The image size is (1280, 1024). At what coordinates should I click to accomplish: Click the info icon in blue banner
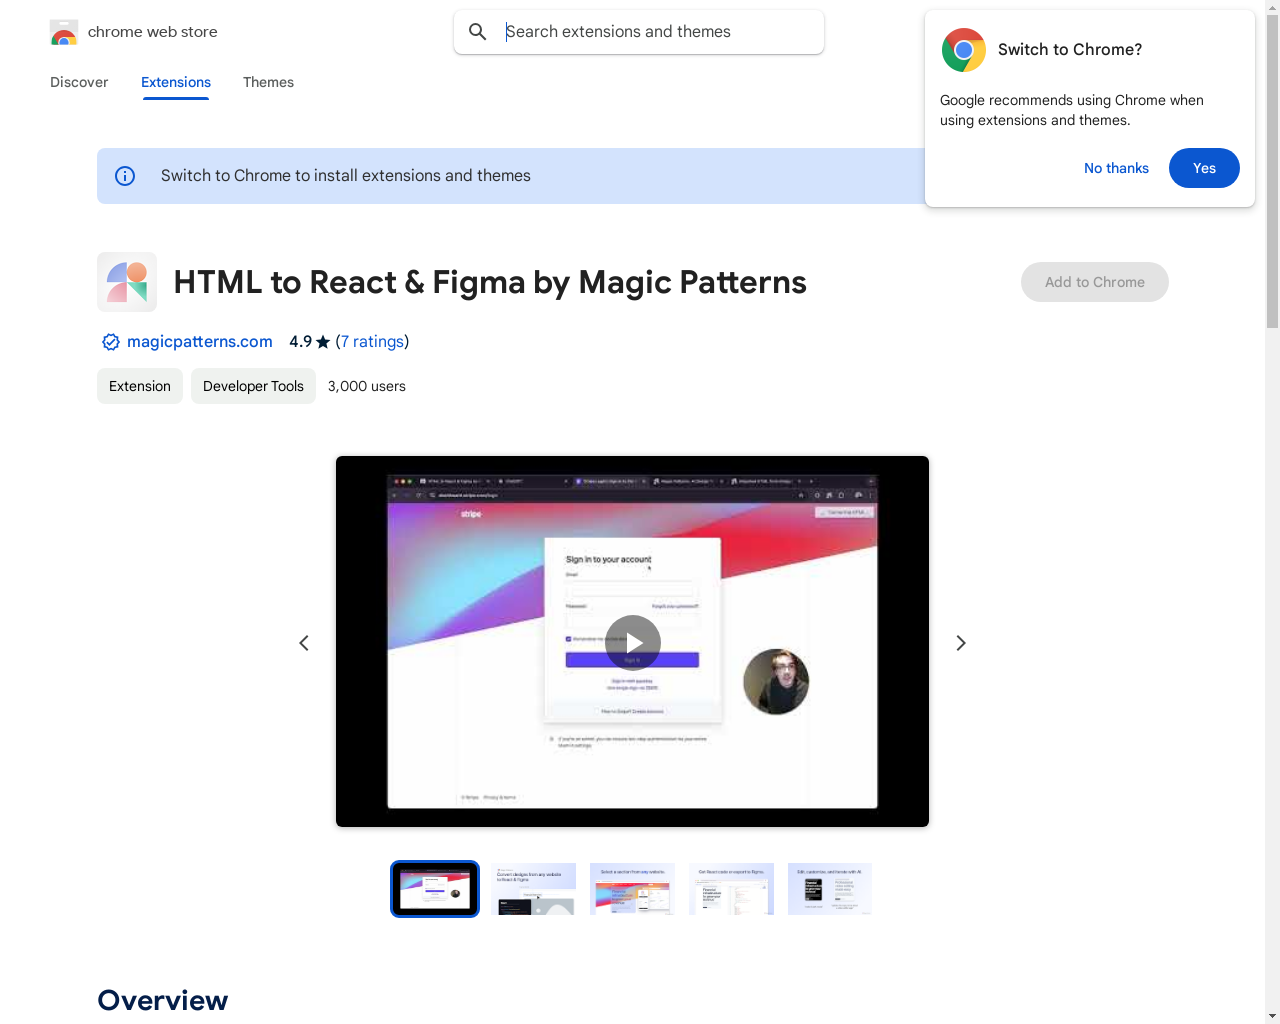tap(125, 176)
